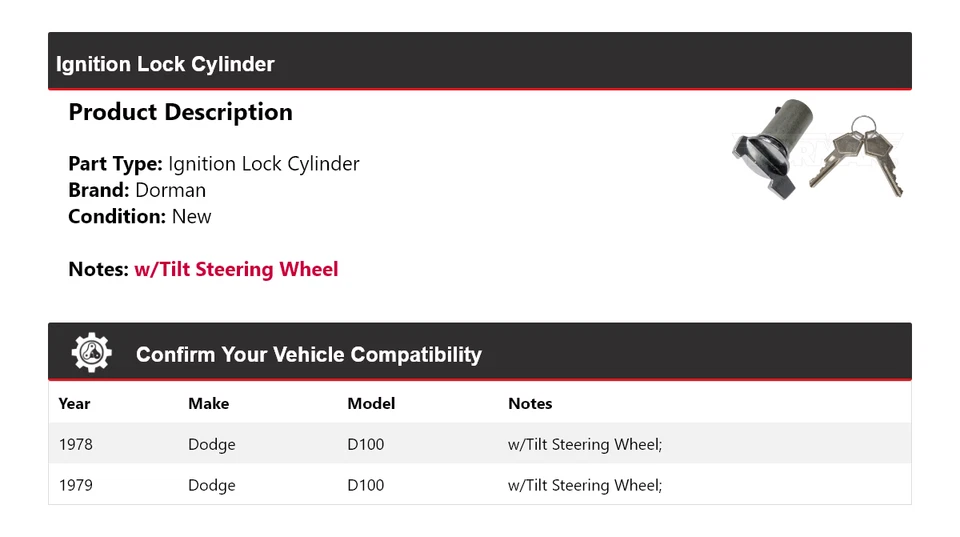Open the ignition lock cylinder product image
Viewport: 960px width, 537px height.
coord(817,149)
